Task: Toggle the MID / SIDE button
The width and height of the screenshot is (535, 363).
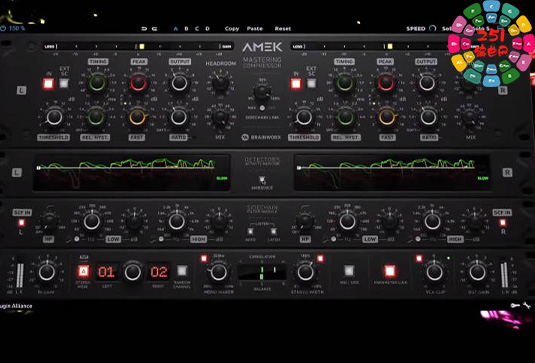Action: [348, 271]
